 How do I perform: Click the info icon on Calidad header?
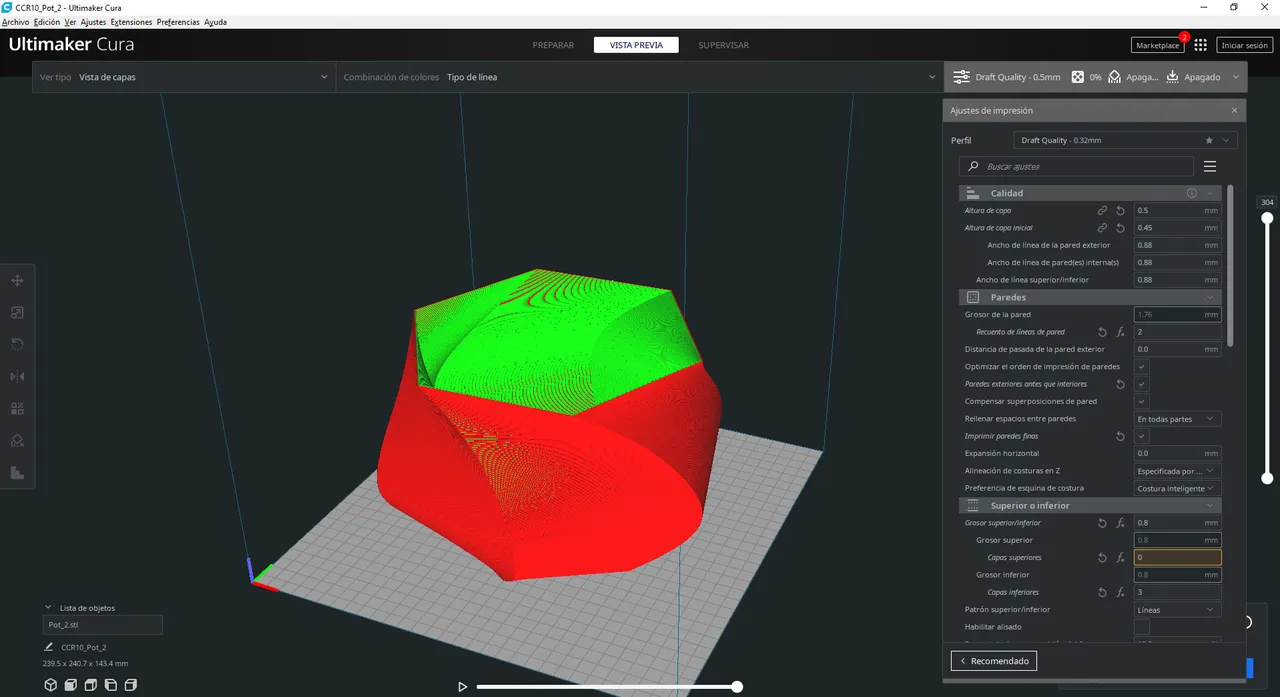tap(1192, 193)
